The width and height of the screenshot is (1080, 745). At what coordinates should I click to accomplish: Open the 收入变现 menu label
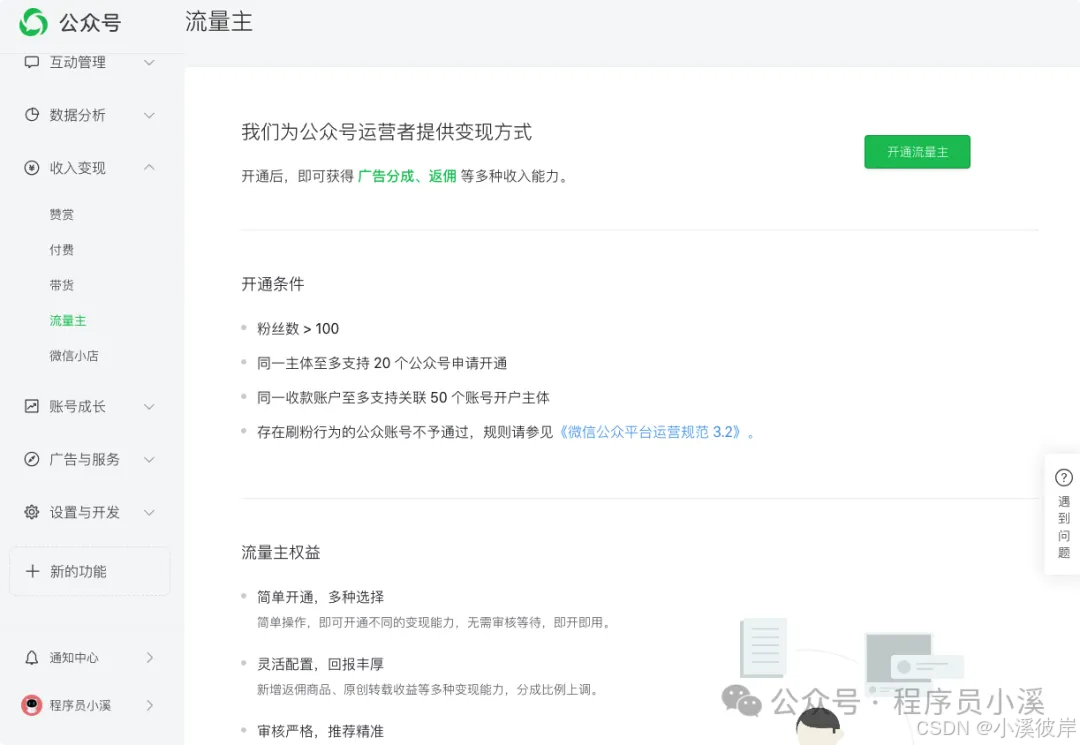(78, 168)
